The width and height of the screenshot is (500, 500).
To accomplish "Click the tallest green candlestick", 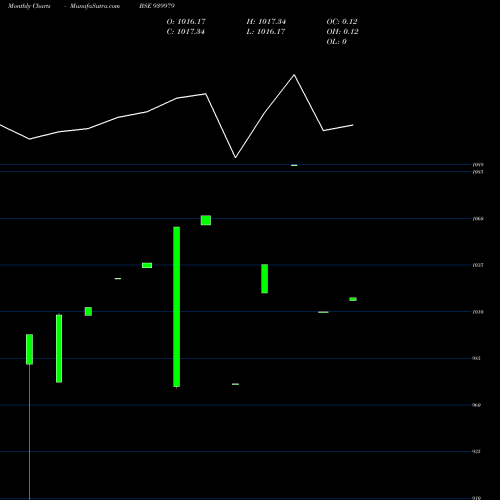I will (x=177, y=307).
